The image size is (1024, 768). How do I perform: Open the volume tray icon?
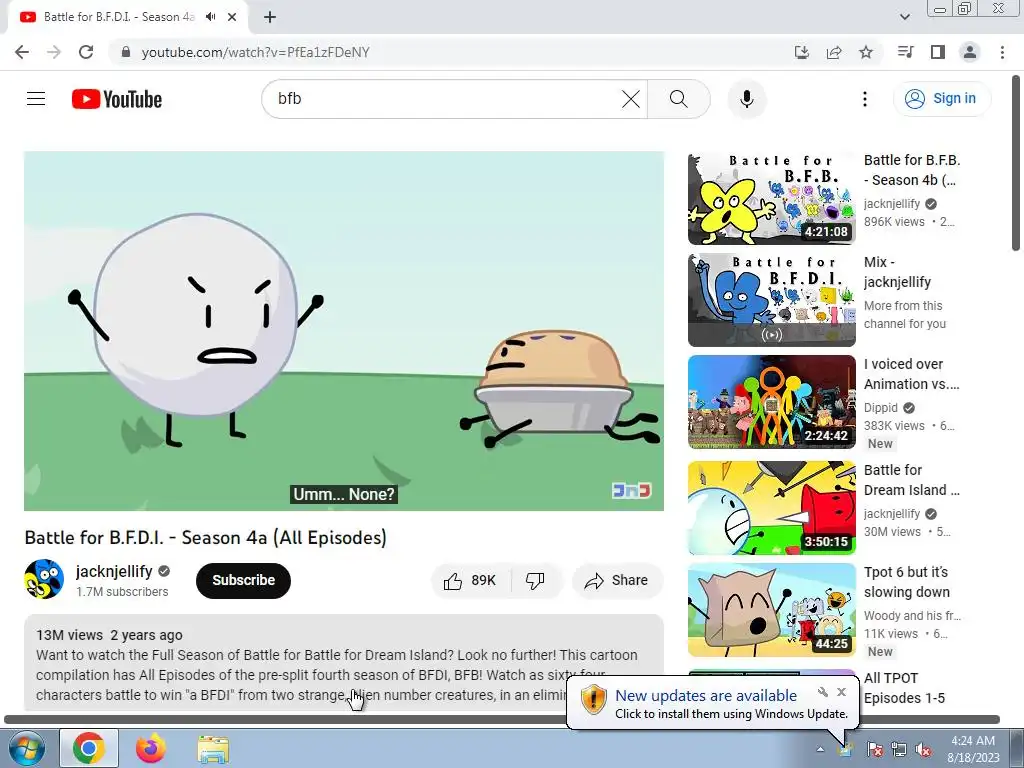(x=923, y=749)
